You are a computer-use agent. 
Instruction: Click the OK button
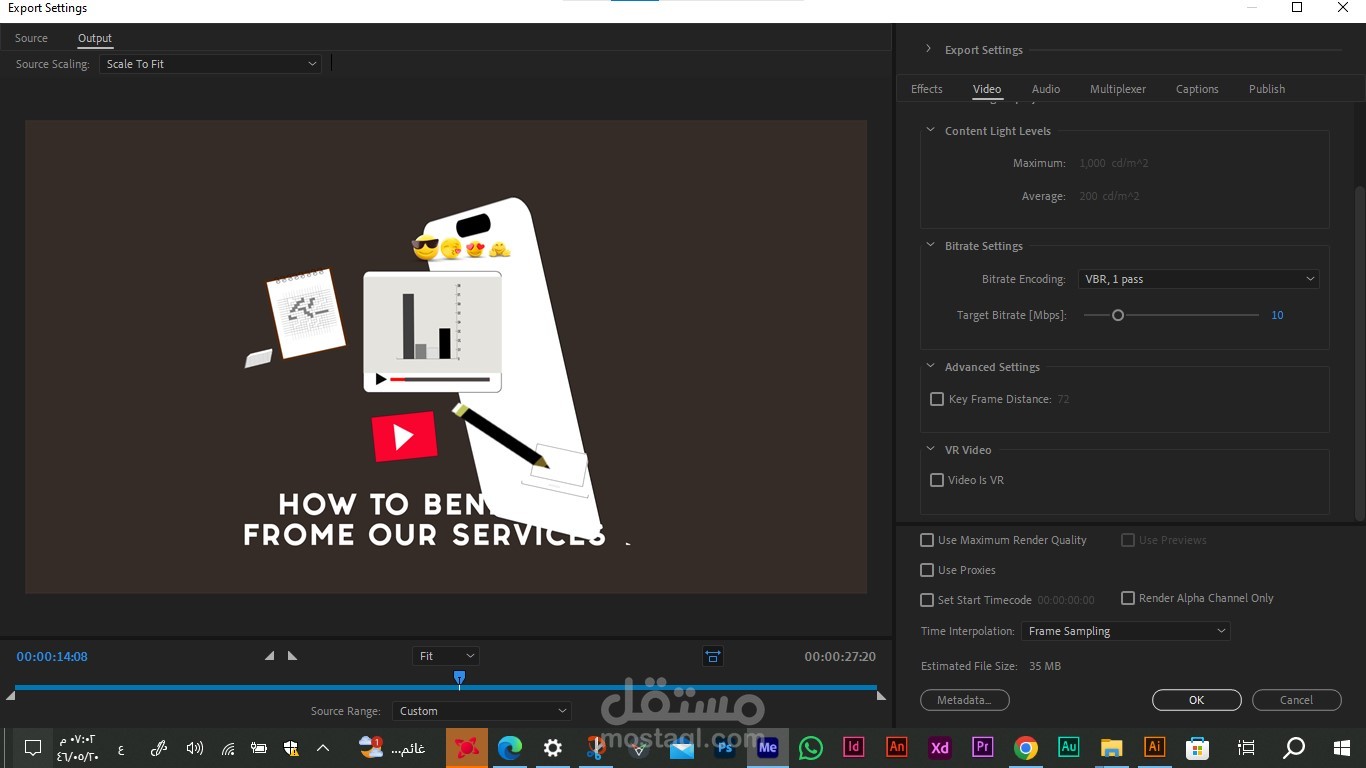pos(1197,700)
